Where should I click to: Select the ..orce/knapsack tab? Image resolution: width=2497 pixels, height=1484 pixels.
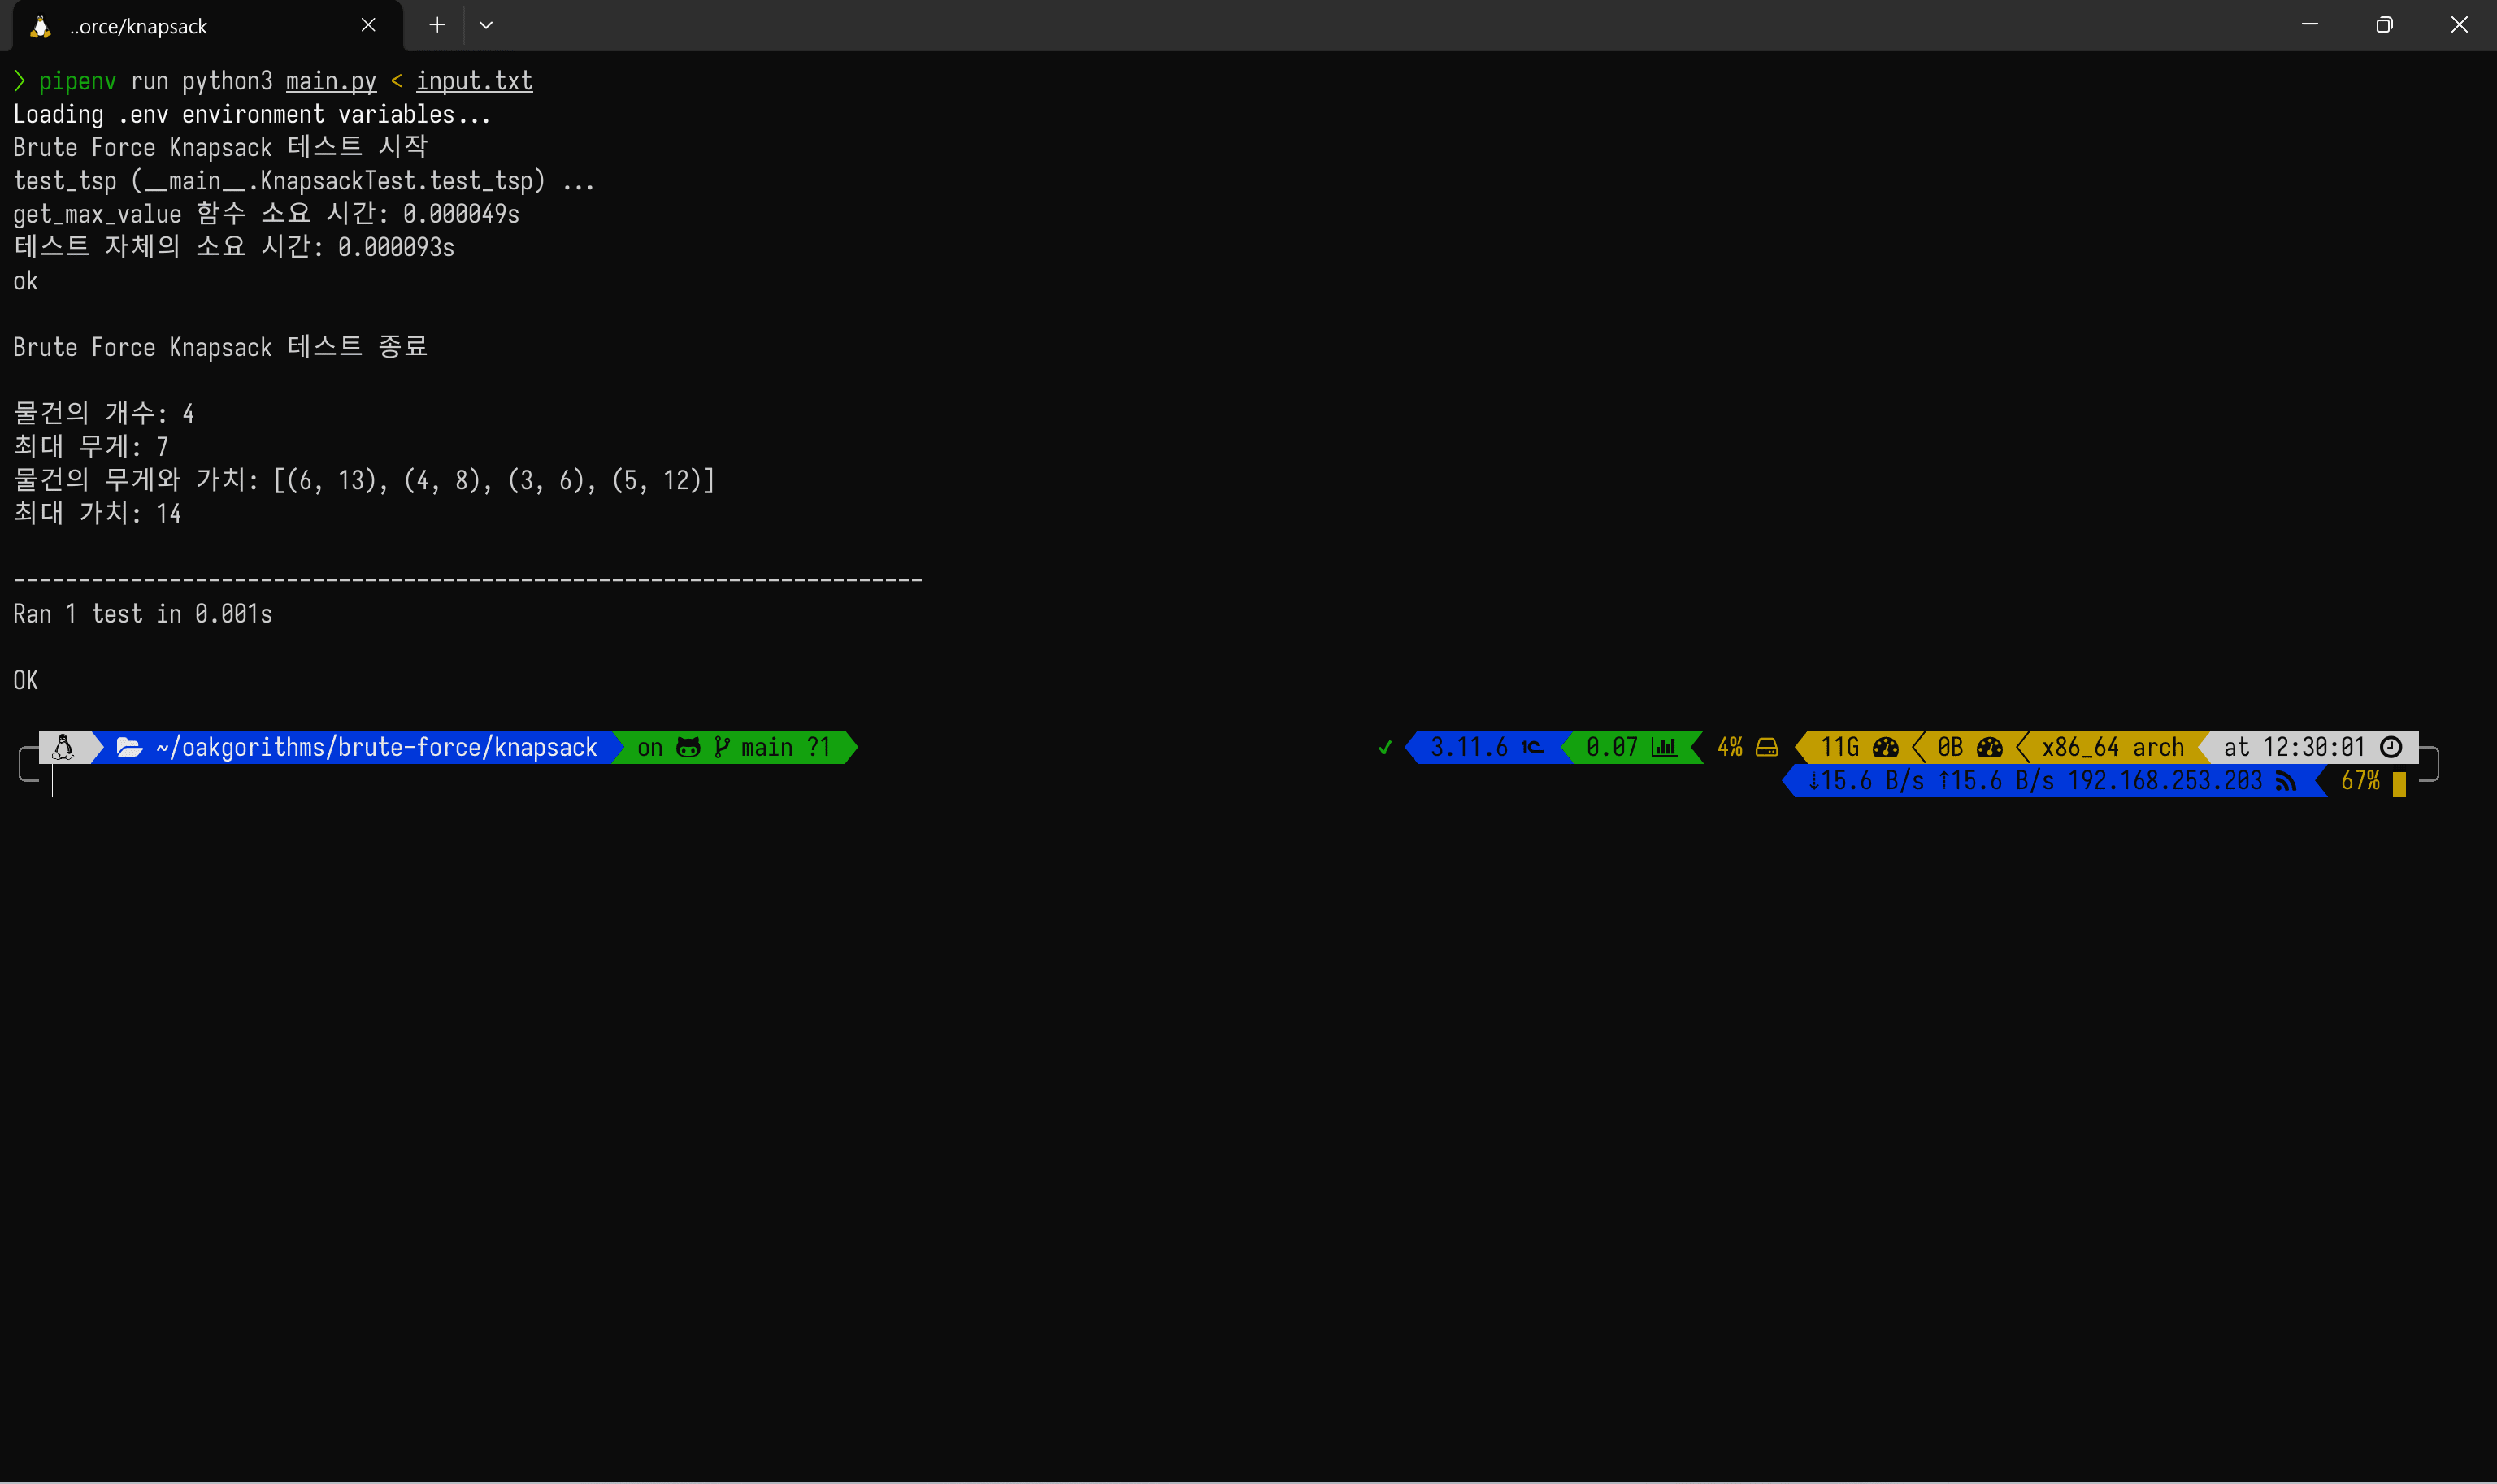tap(139, 26)
